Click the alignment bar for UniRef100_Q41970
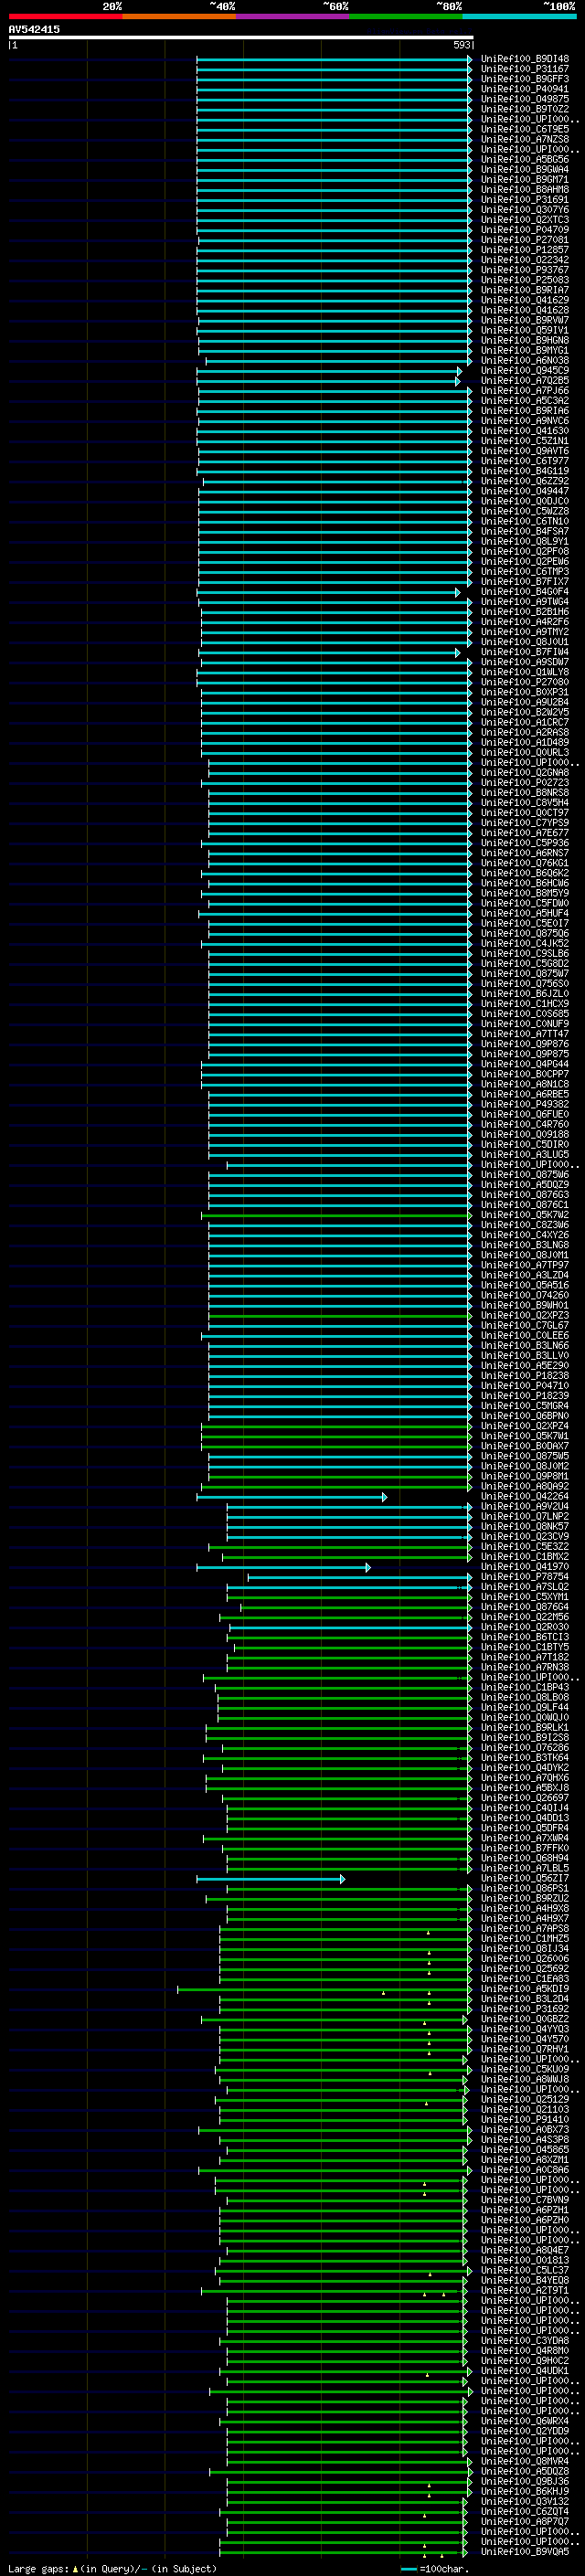The image size is (585, 2576). tap(283, 1567)
